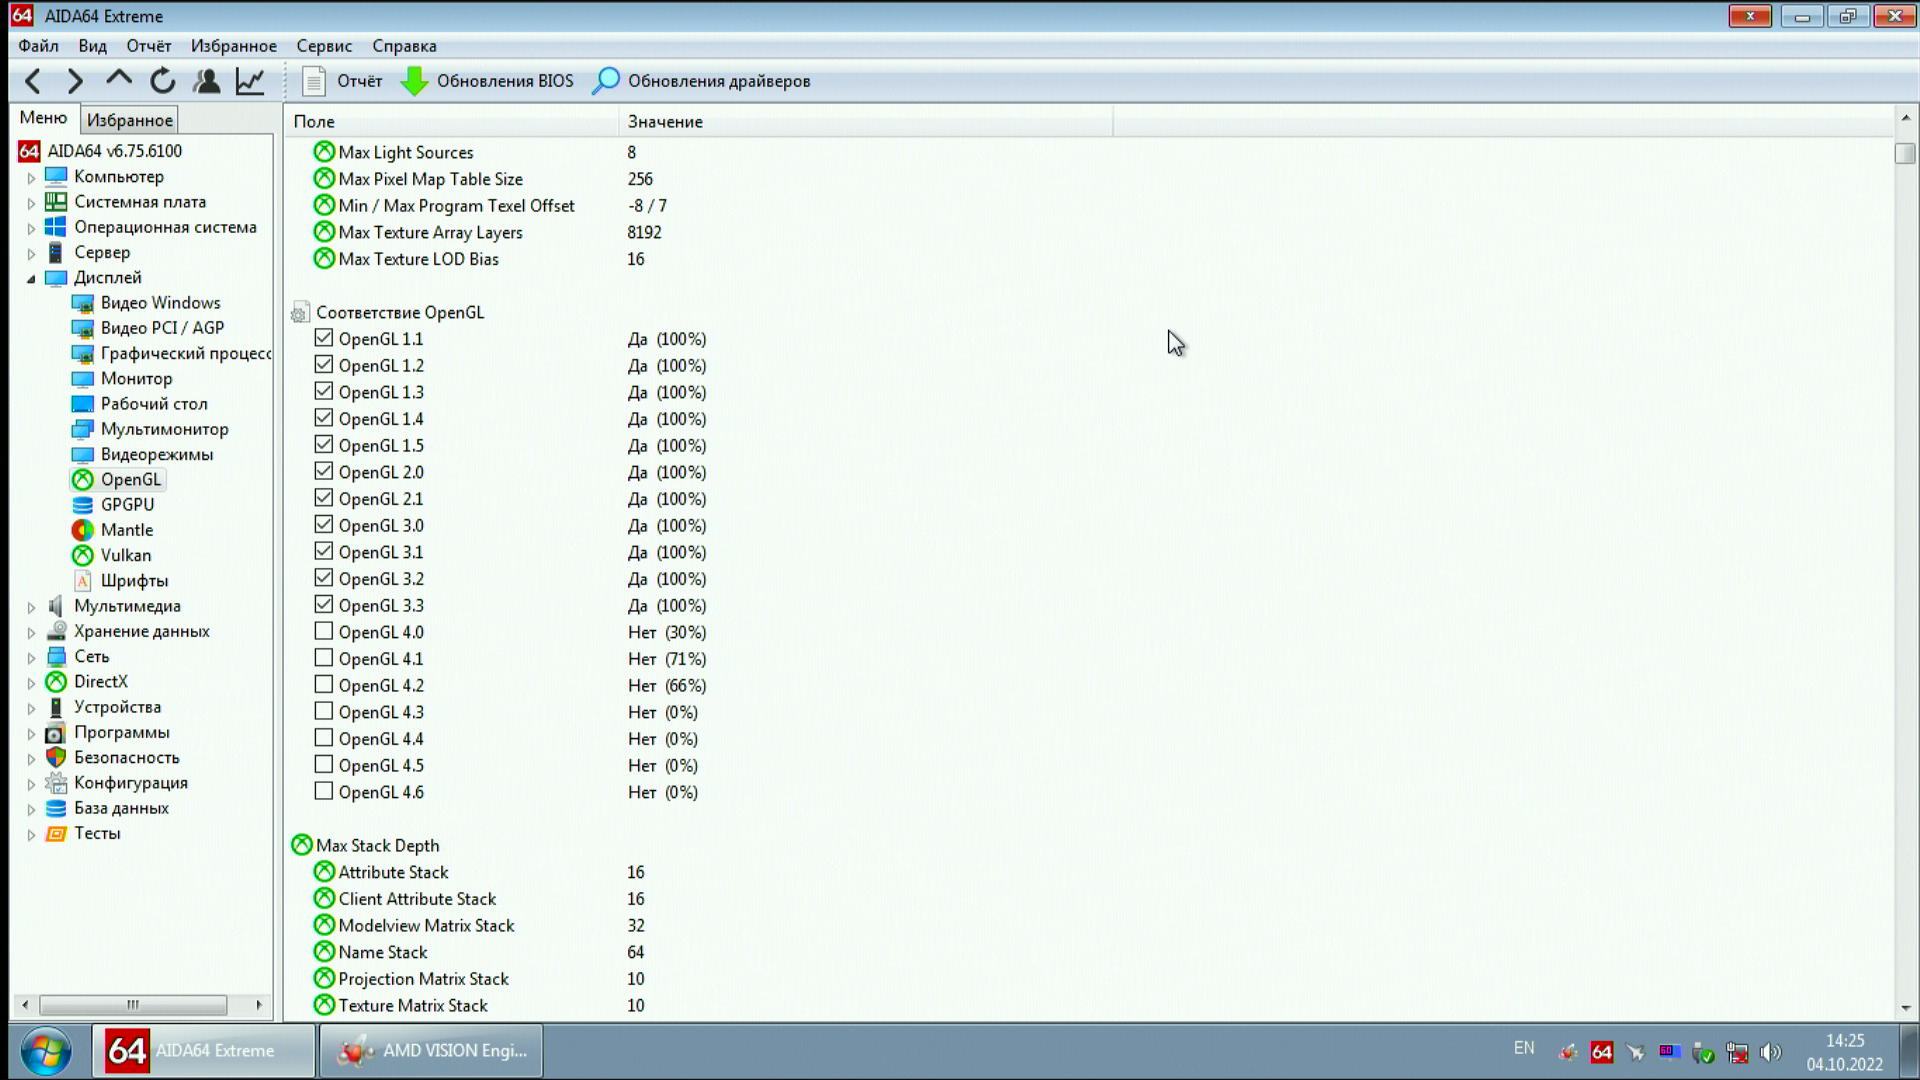Switch to the Избранное tab
The height and width of the screenshot is (1080, 1920).
click(x=130, y=120)
